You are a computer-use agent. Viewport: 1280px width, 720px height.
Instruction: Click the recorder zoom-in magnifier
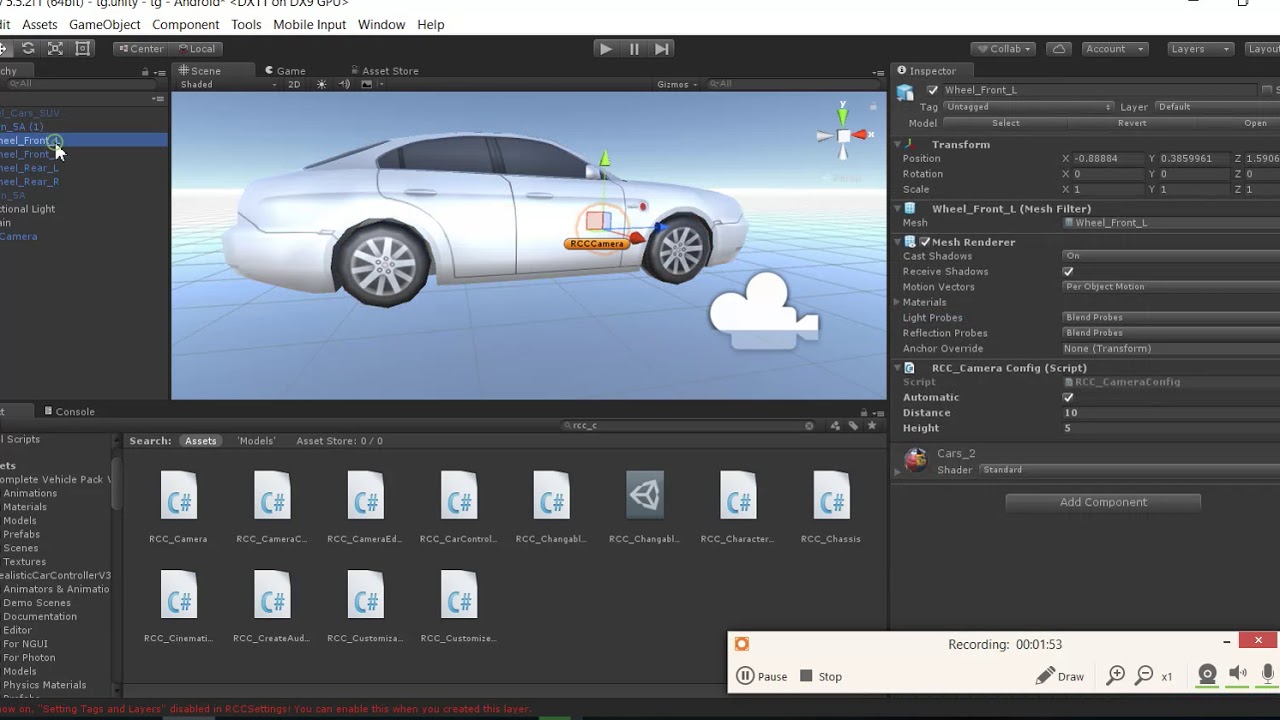tap(1116, 676)
